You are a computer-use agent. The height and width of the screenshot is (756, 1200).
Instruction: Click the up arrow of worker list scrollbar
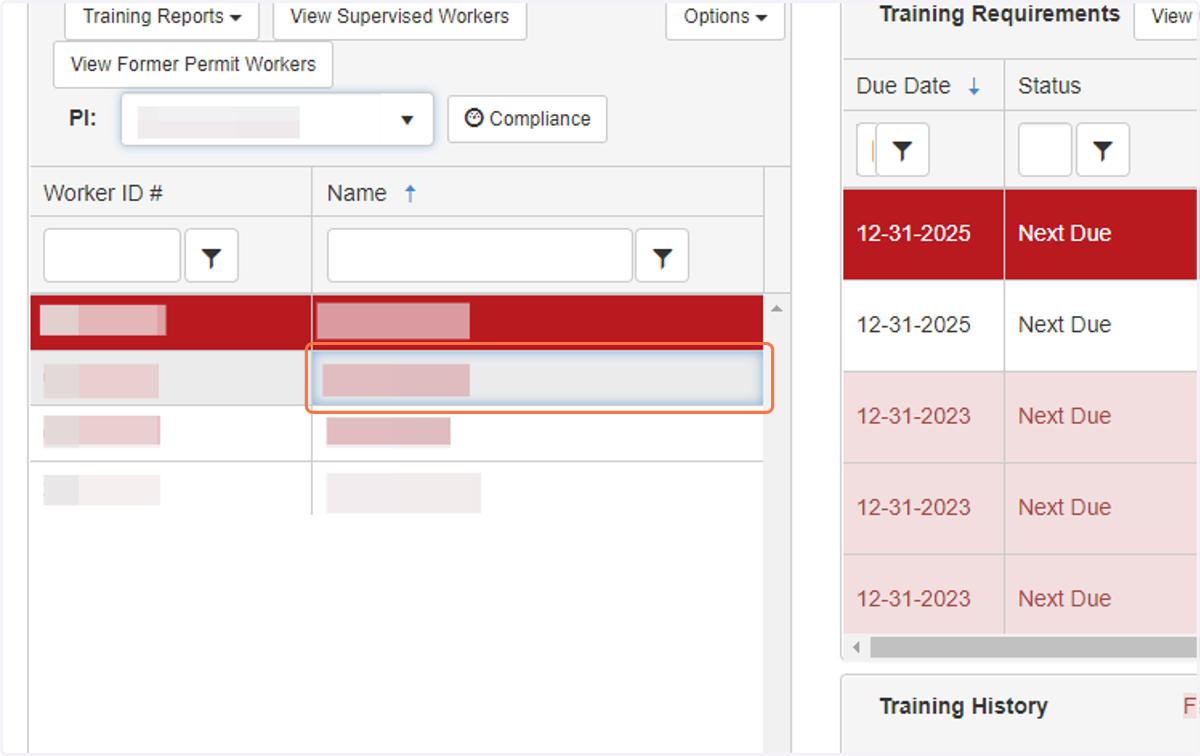(x=776, y=308)
